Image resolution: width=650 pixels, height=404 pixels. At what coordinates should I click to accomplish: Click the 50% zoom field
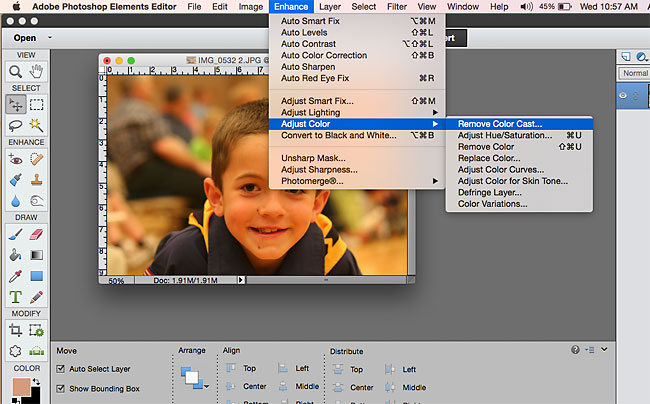click(116, 281)
